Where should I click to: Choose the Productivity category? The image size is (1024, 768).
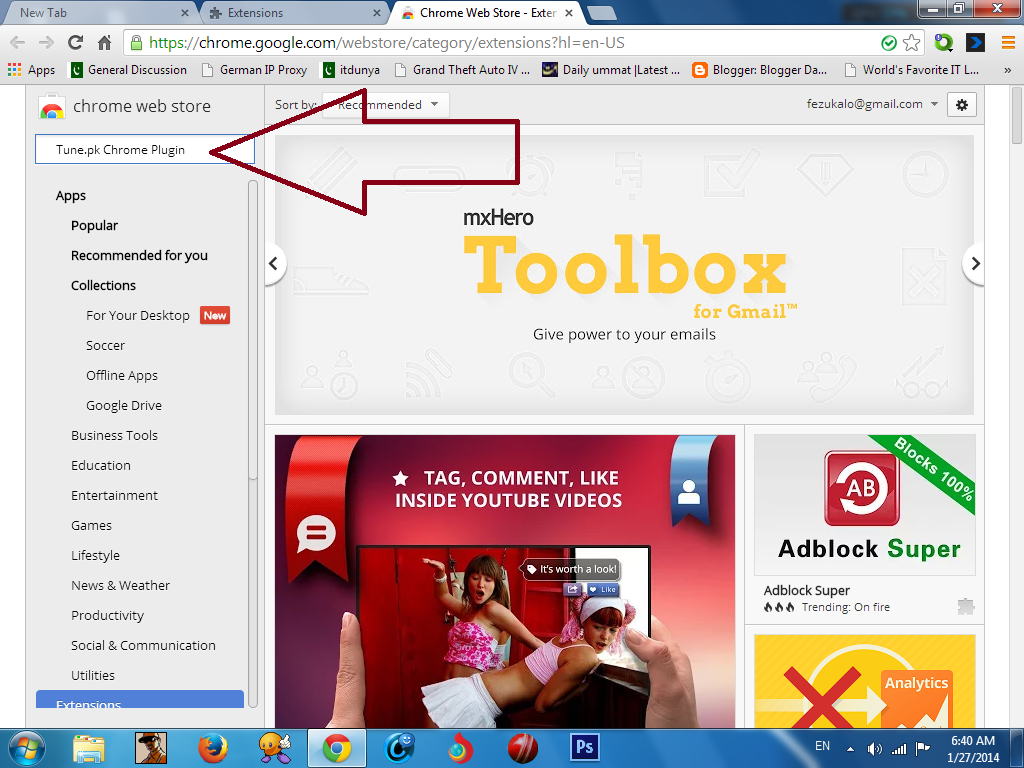107,616
